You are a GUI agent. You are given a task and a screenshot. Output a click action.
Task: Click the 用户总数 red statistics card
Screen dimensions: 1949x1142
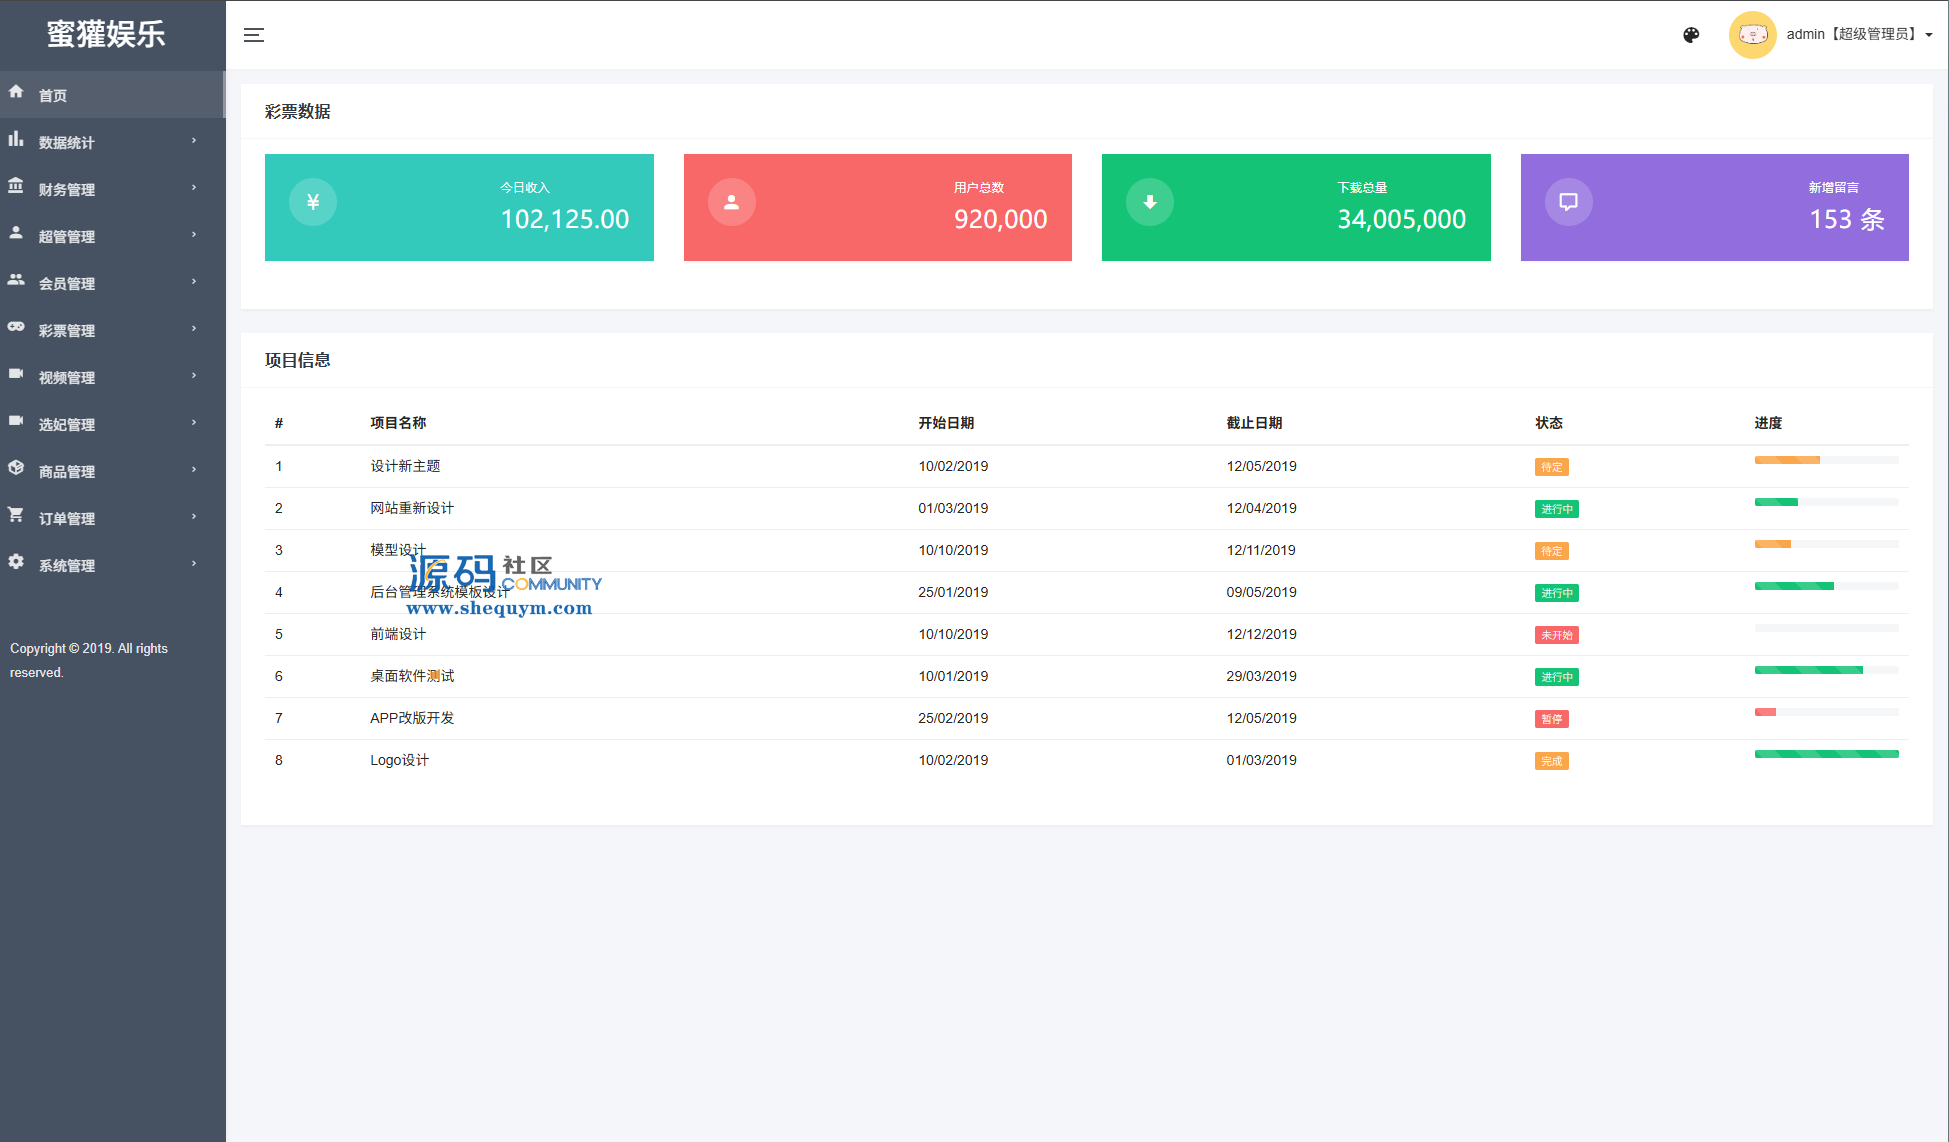pos(877,207)
